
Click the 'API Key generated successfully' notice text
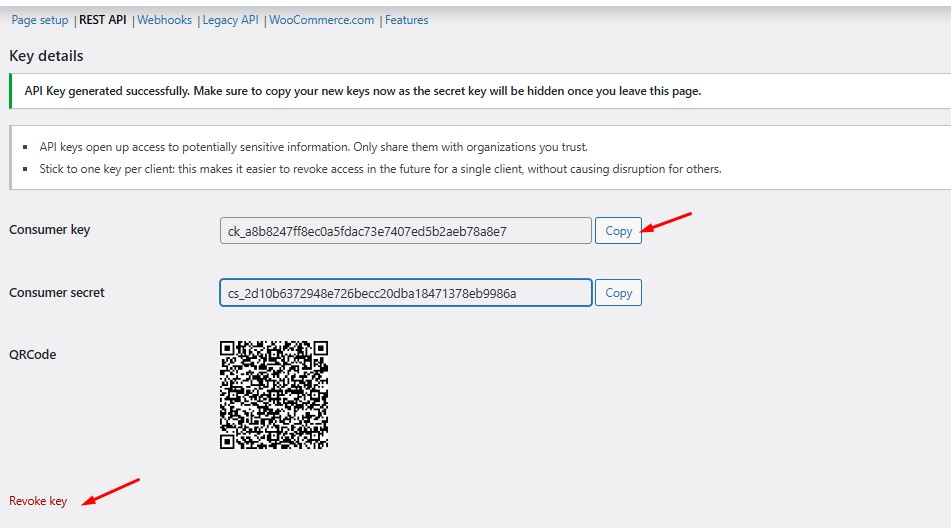pyautogui.click(x=363, y=91)
